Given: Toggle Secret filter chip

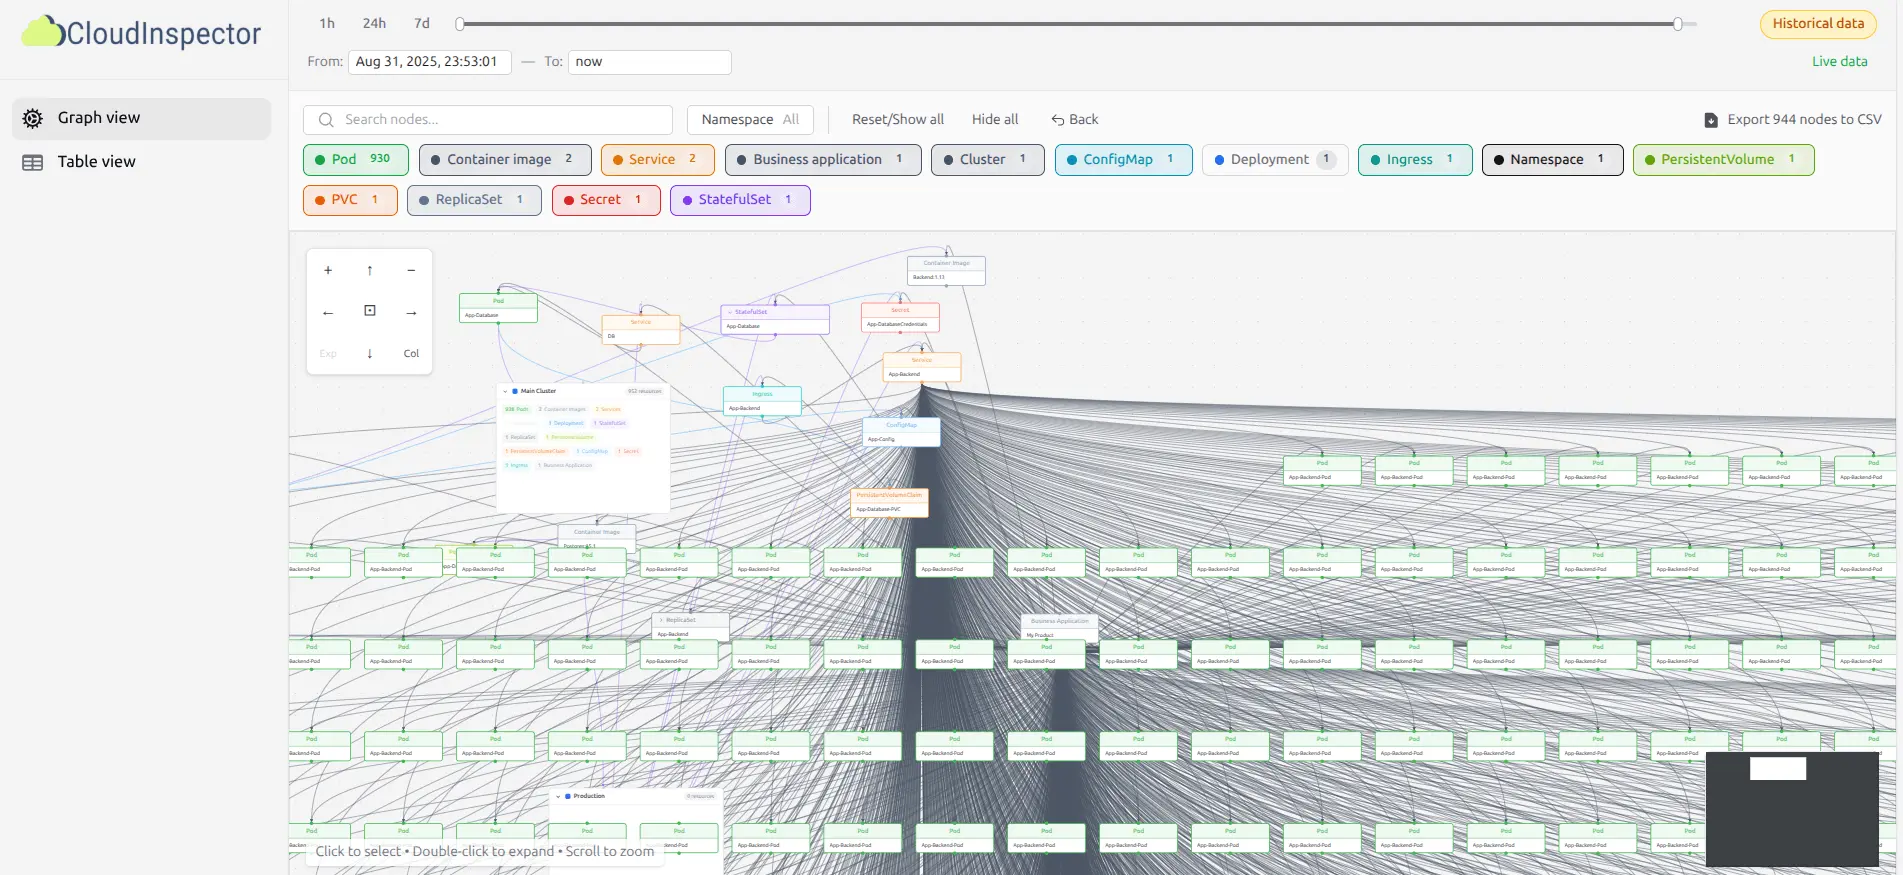Looking at the screenshot, I should (x=606, y=200).
